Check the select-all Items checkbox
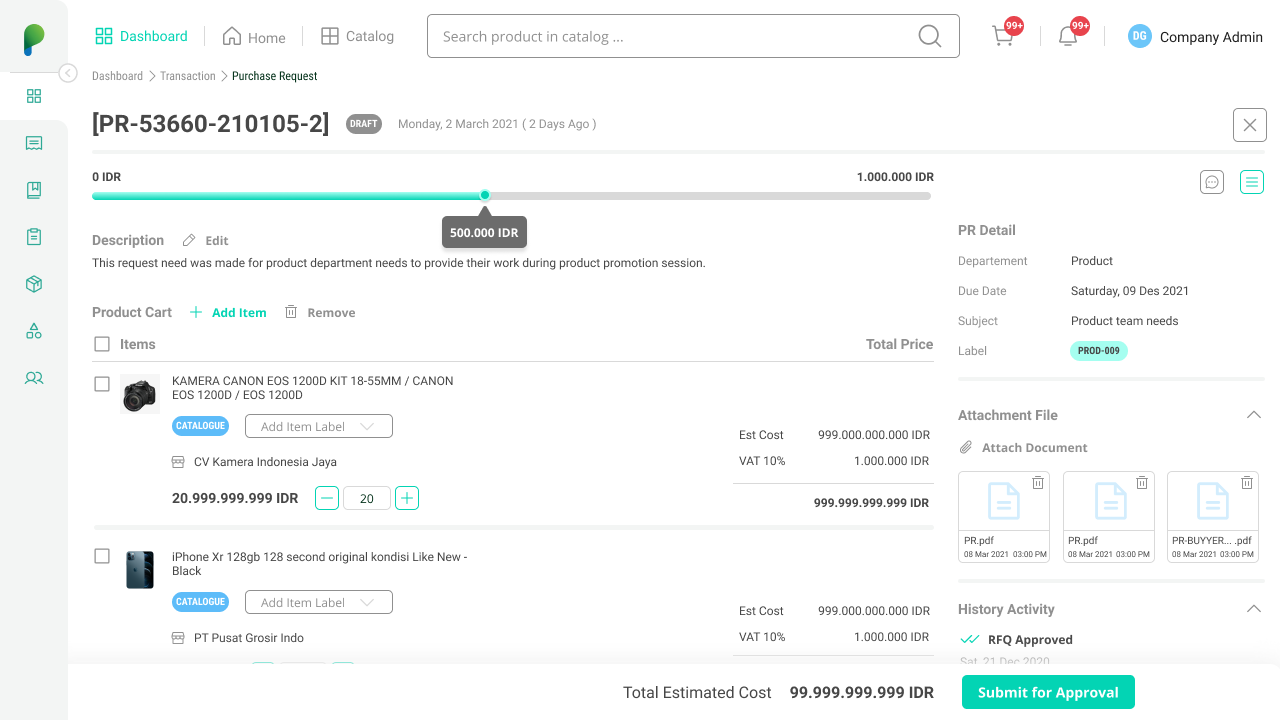Viewport: 1280px width, 720px height. point(102,344)
